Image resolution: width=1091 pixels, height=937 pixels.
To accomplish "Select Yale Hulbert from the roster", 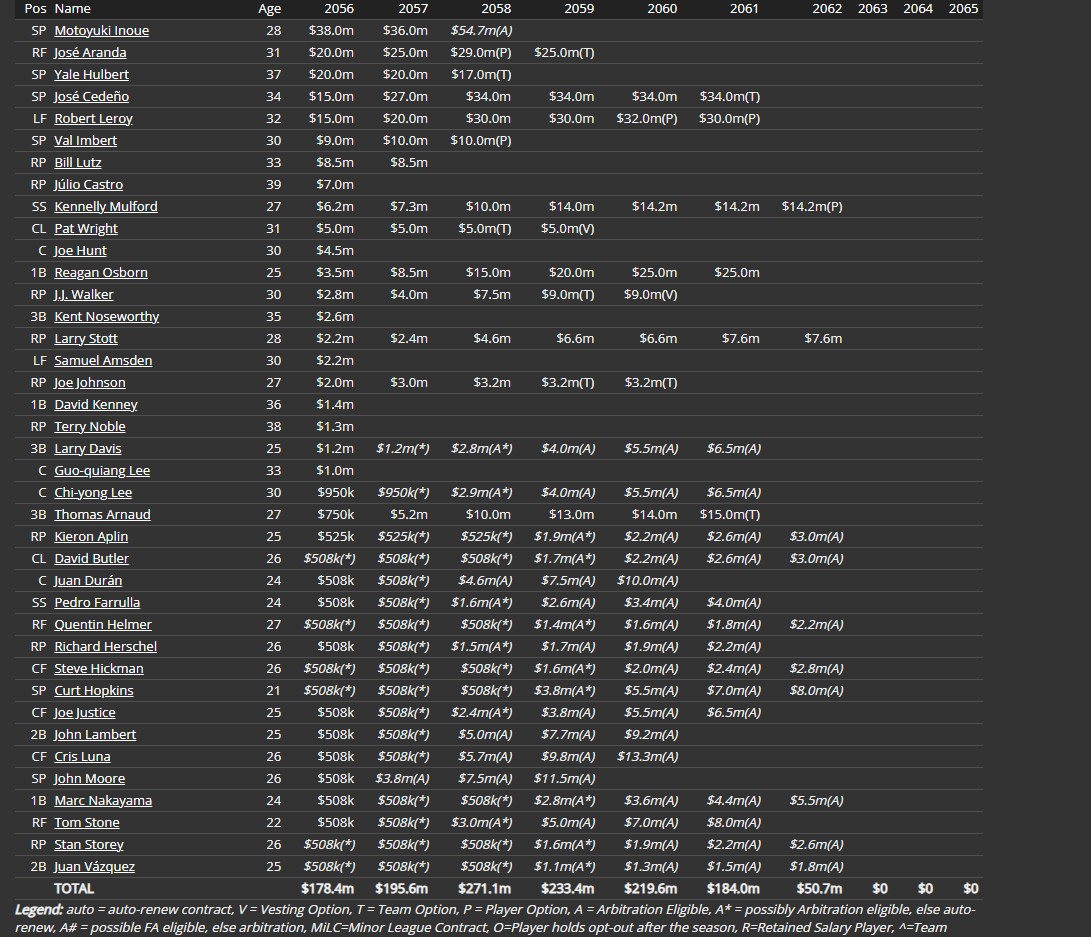I will coord(91,75).
